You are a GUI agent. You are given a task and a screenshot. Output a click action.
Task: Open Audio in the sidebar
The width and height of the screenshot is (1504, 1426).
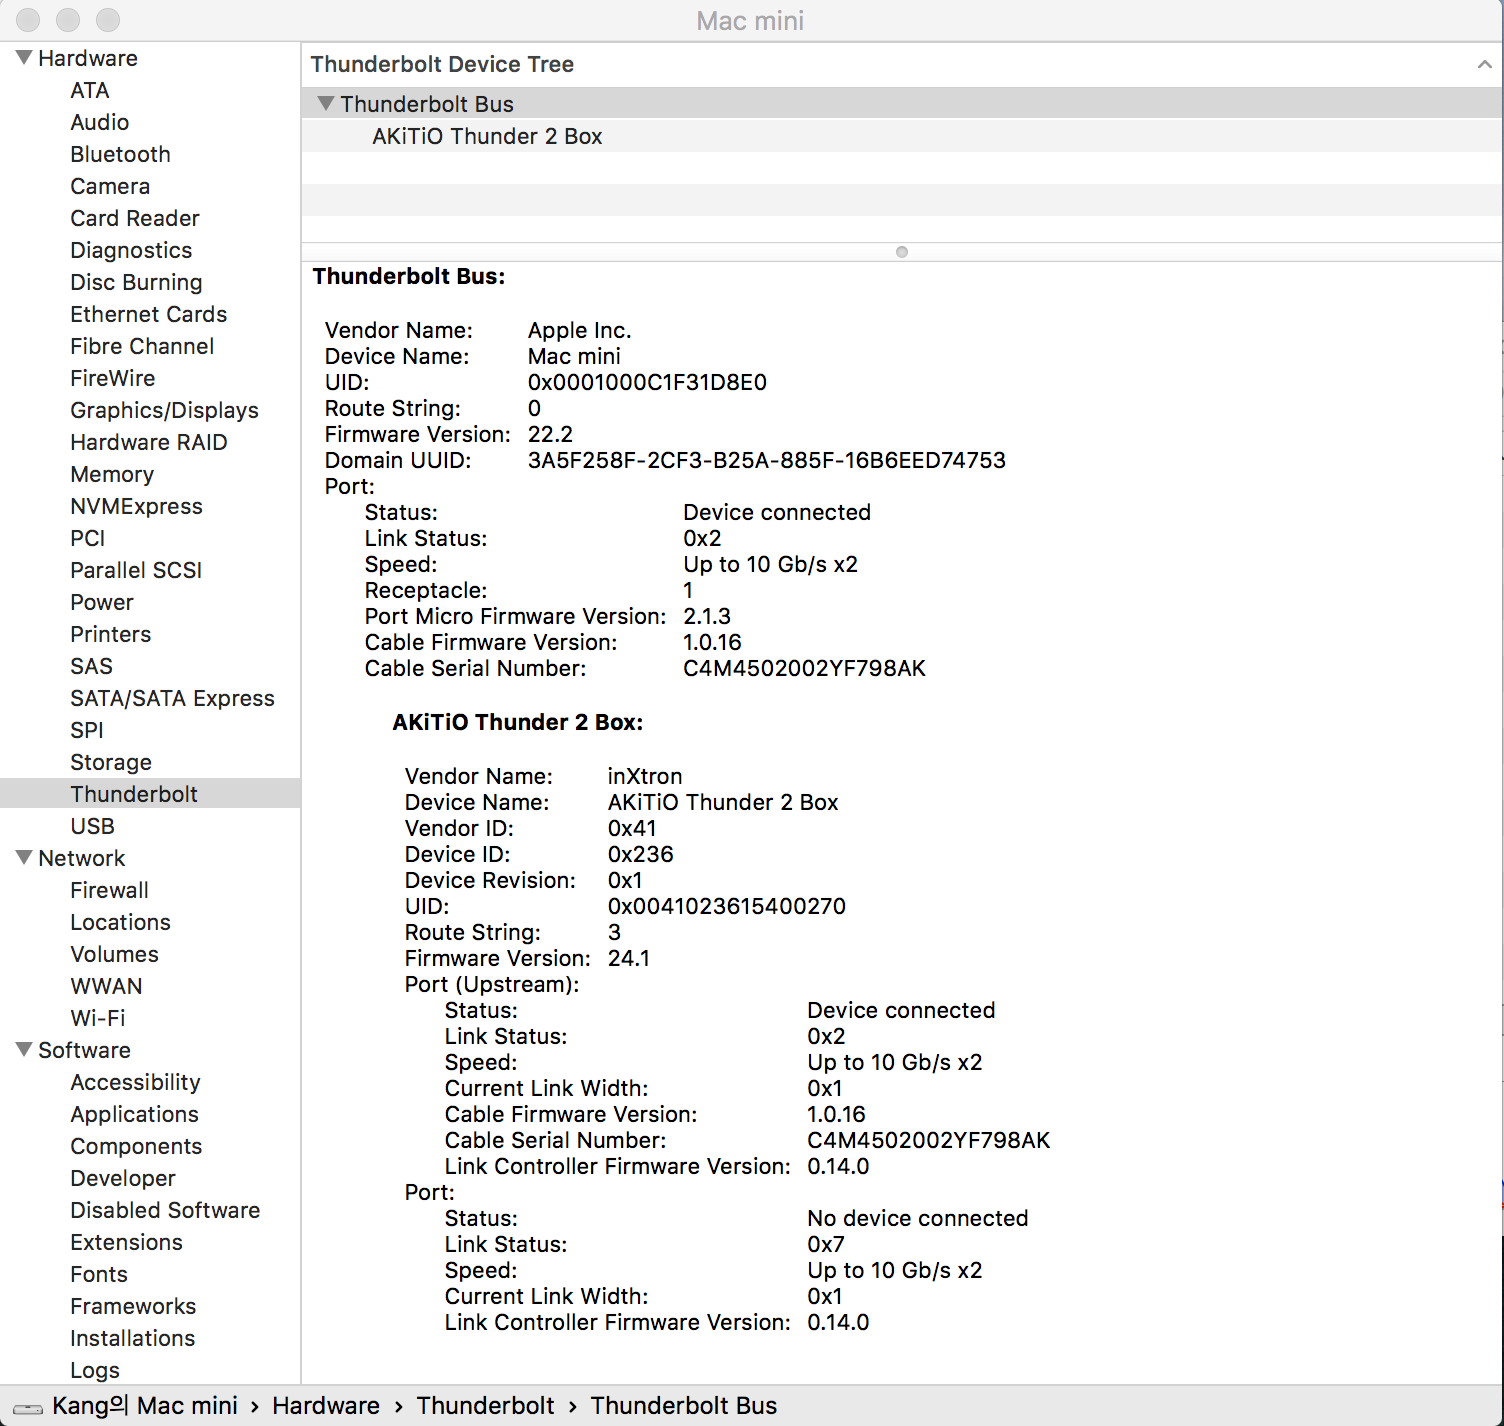(100, 122)
